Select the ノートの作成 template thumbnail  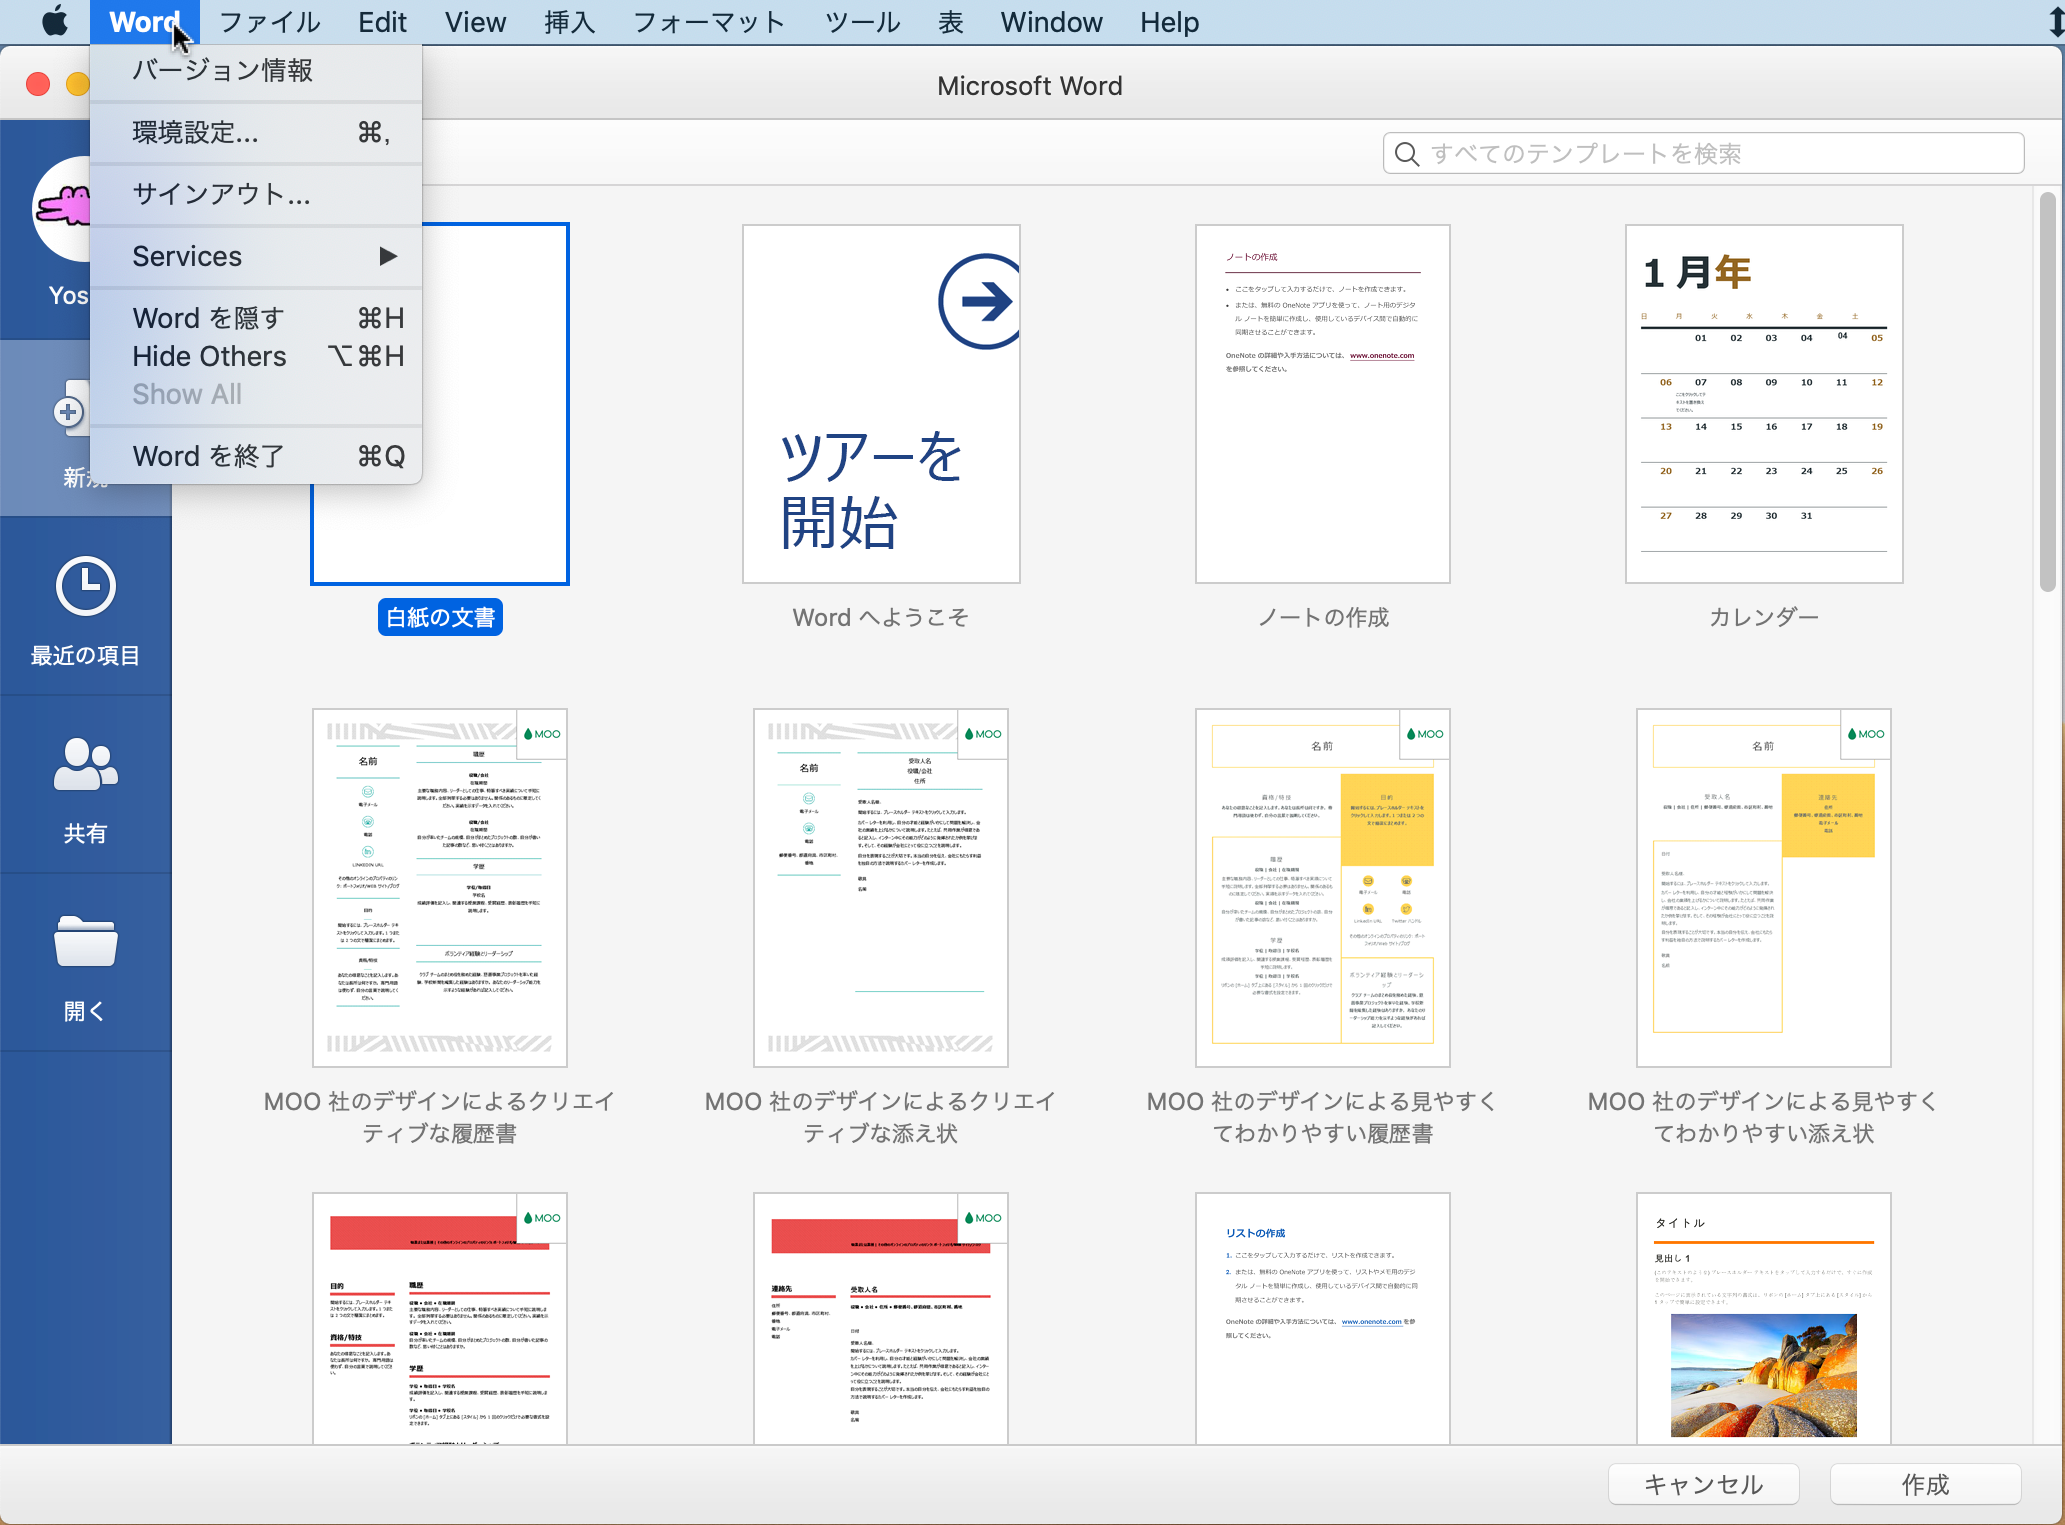[1322, 404]
